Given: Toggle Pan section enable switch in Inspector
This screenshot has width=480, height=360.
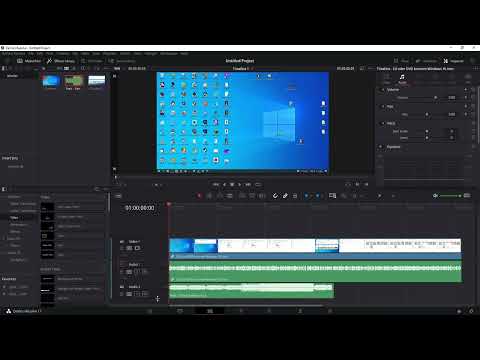Looking at the screenshot, I should [382, 106].
